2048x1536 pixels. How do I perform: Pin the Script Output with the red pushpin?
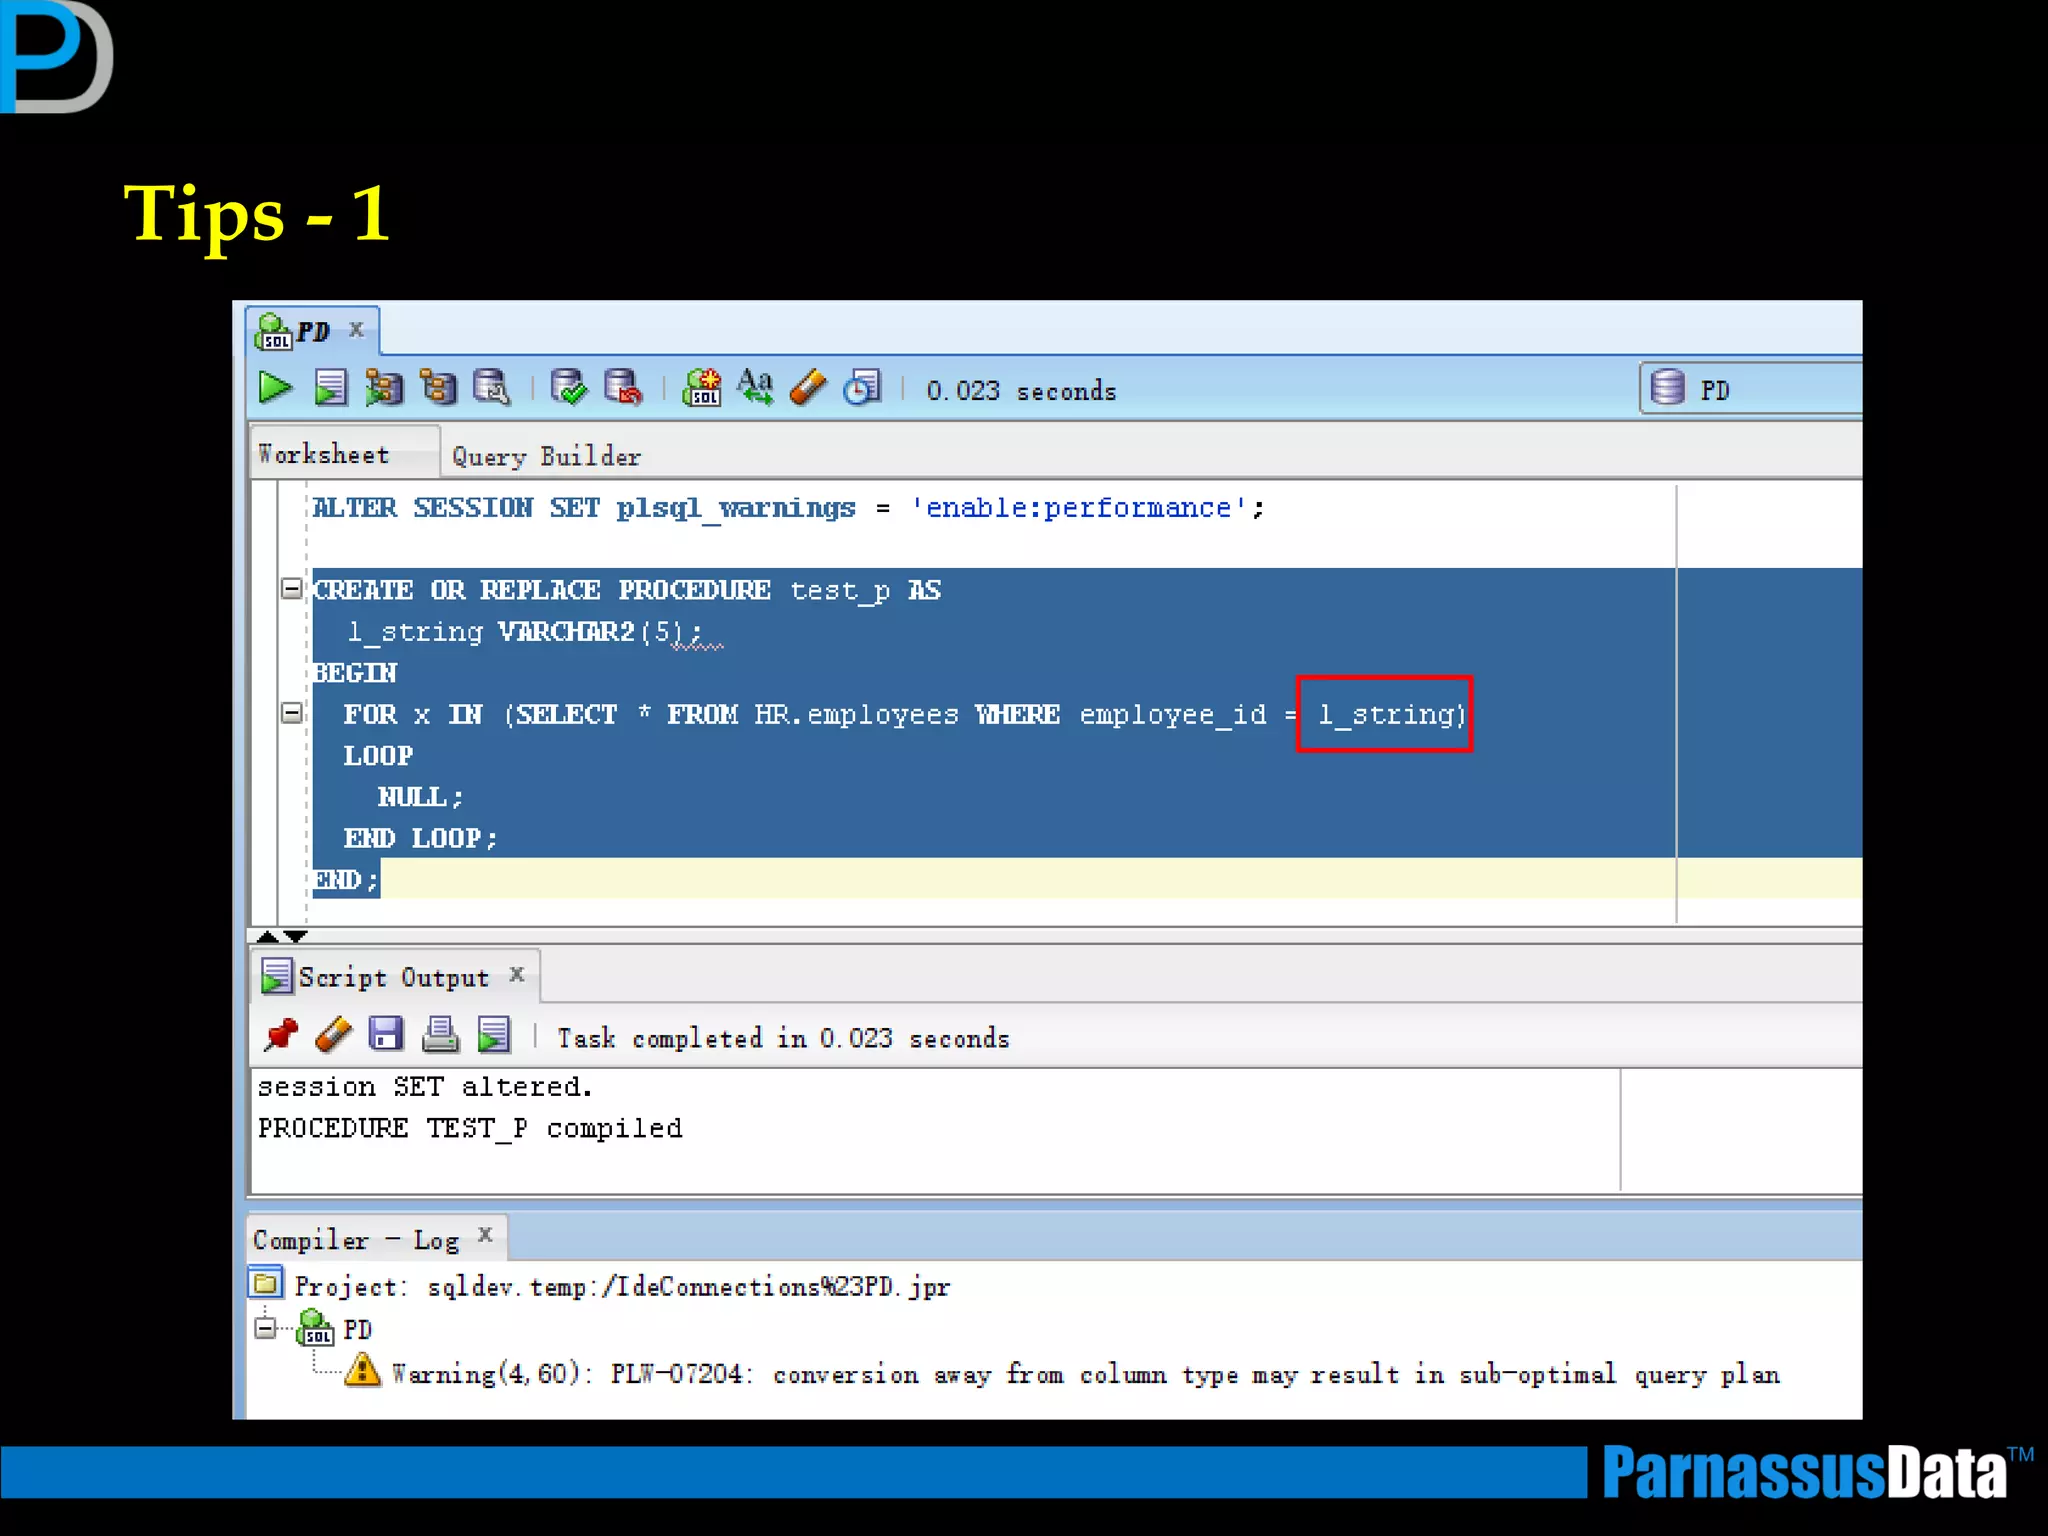click(x=281, y=1035)
